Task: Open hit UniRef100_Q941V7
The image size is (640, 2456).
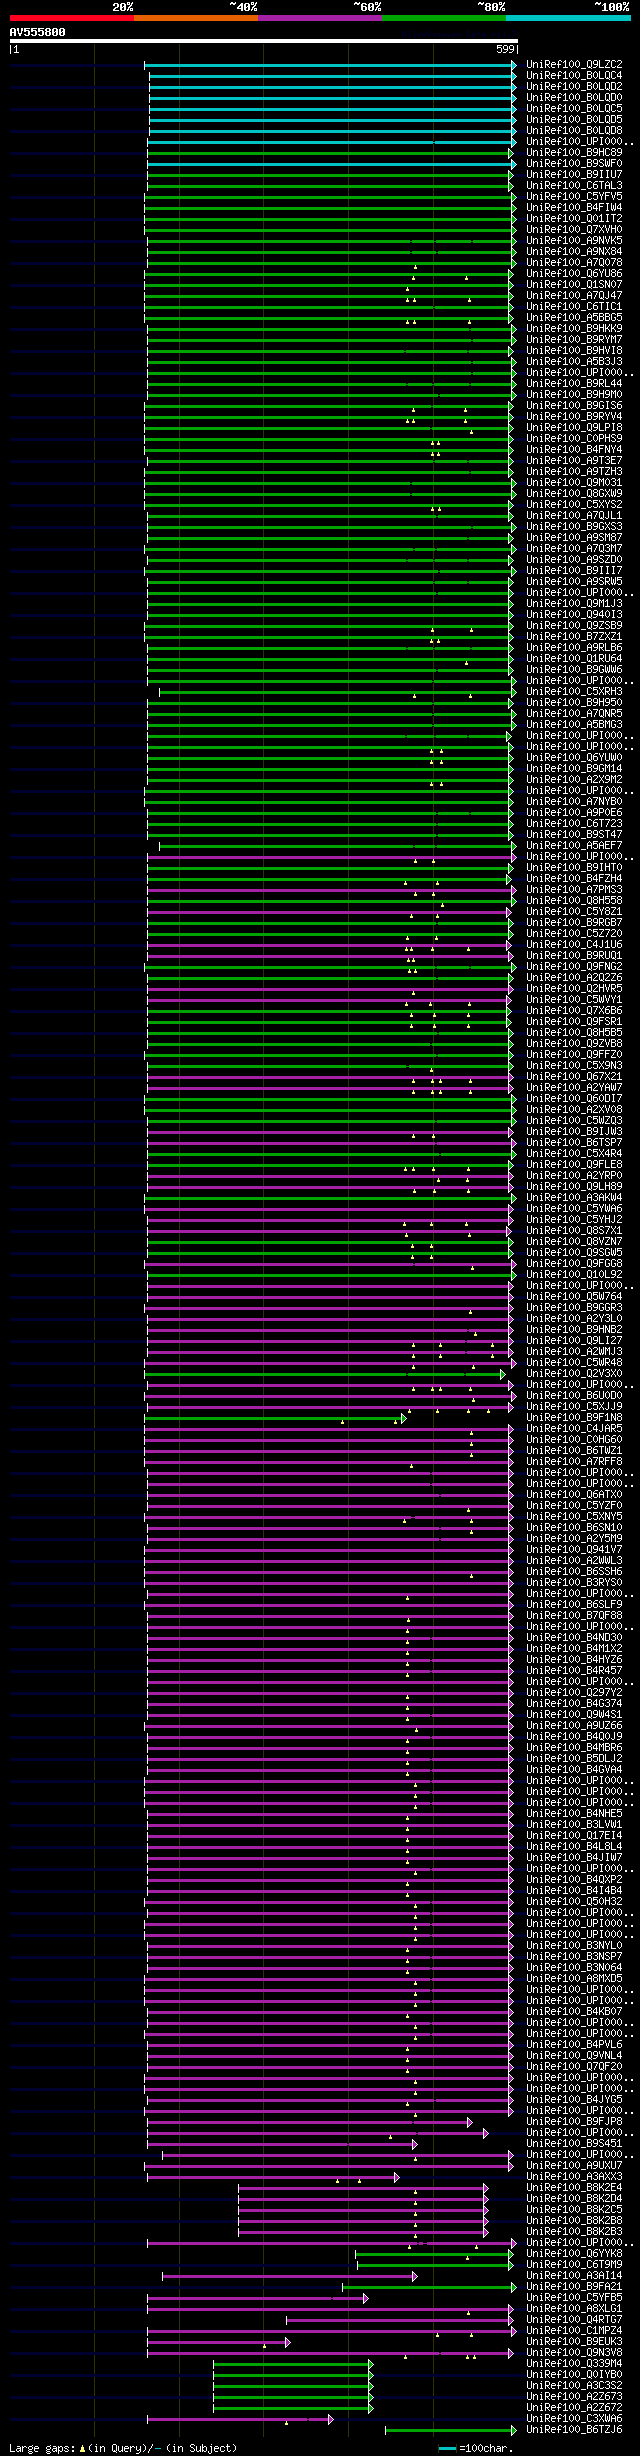Action: [574, 1550]
